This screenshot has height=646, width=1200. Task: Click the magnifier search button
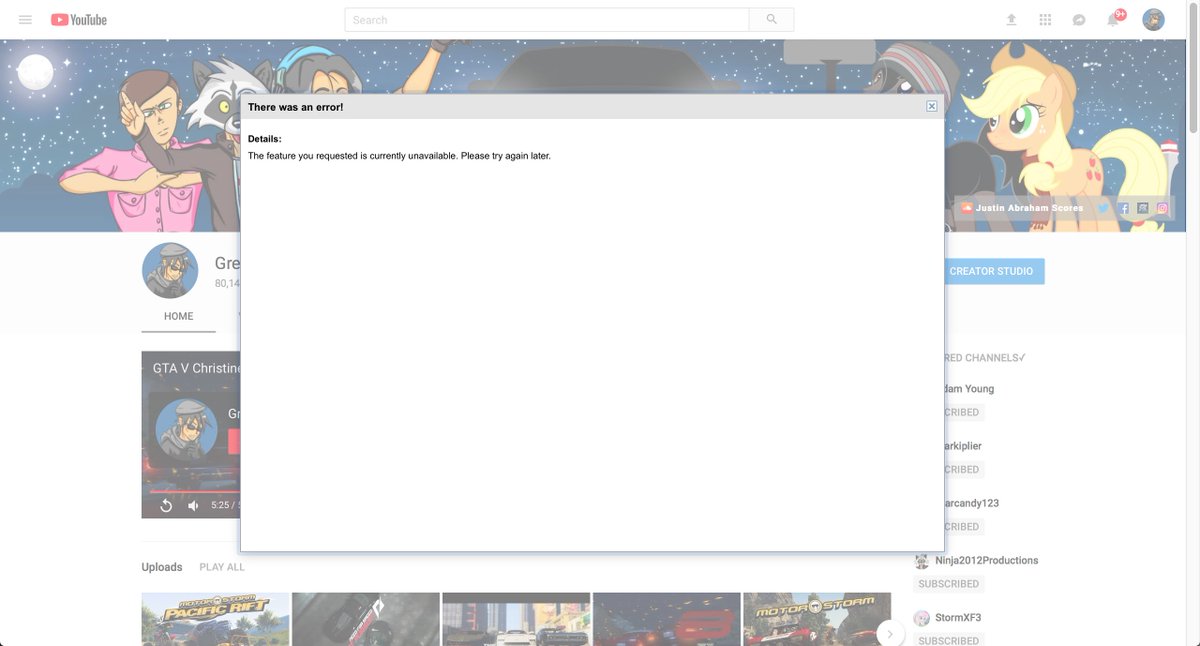pyautogui.click(x=771, y=20)
